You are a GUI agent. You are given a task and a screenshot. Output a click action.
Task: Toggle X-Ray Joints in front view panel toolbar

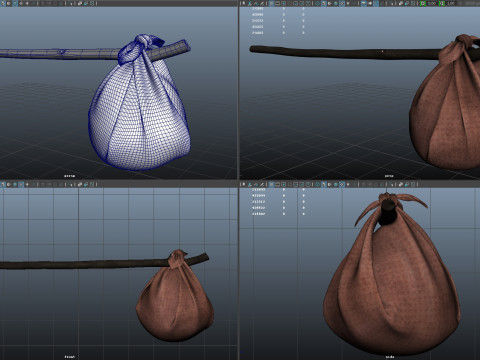point(92,184)
